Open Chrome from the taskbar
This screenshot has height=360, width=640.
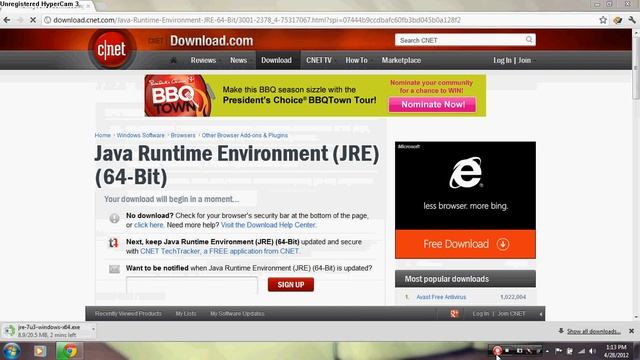point(70,351)
